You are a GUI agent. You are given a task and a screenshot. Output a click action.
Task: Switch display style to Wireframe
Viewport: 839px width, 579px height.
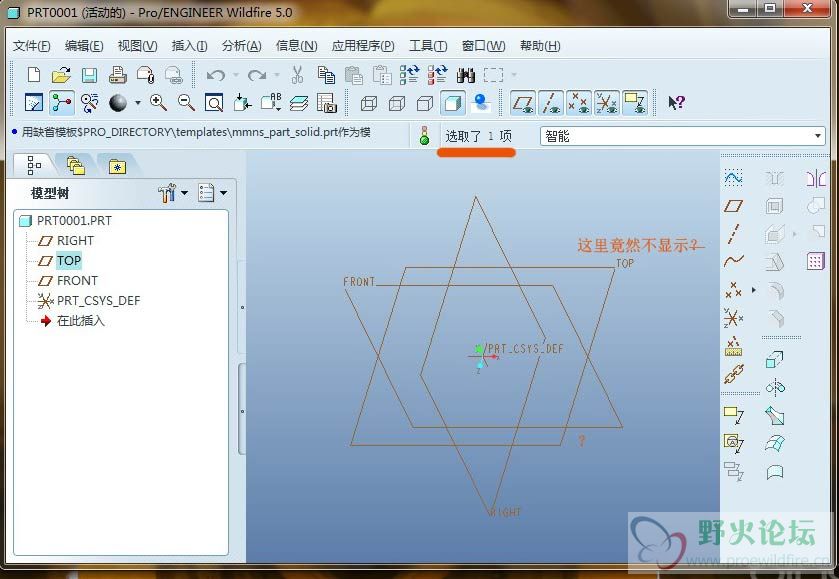tap(369, 103)
